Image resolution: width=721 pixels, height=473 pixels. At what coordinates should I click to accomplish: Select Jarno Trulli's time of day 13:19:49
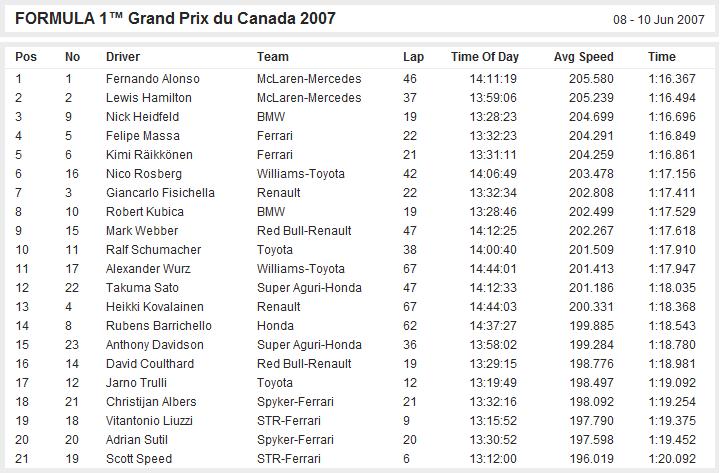pos(493,382)
